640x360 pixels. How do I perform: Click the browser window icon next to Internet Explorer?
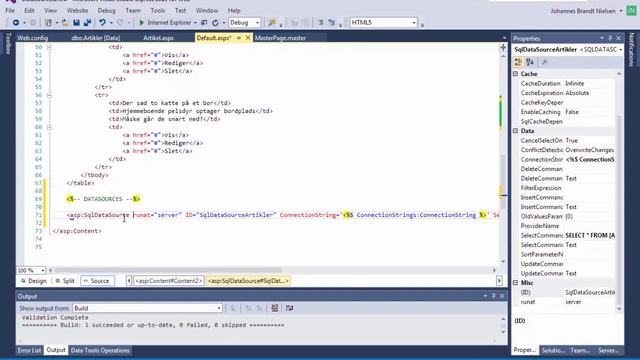(204, 23)
